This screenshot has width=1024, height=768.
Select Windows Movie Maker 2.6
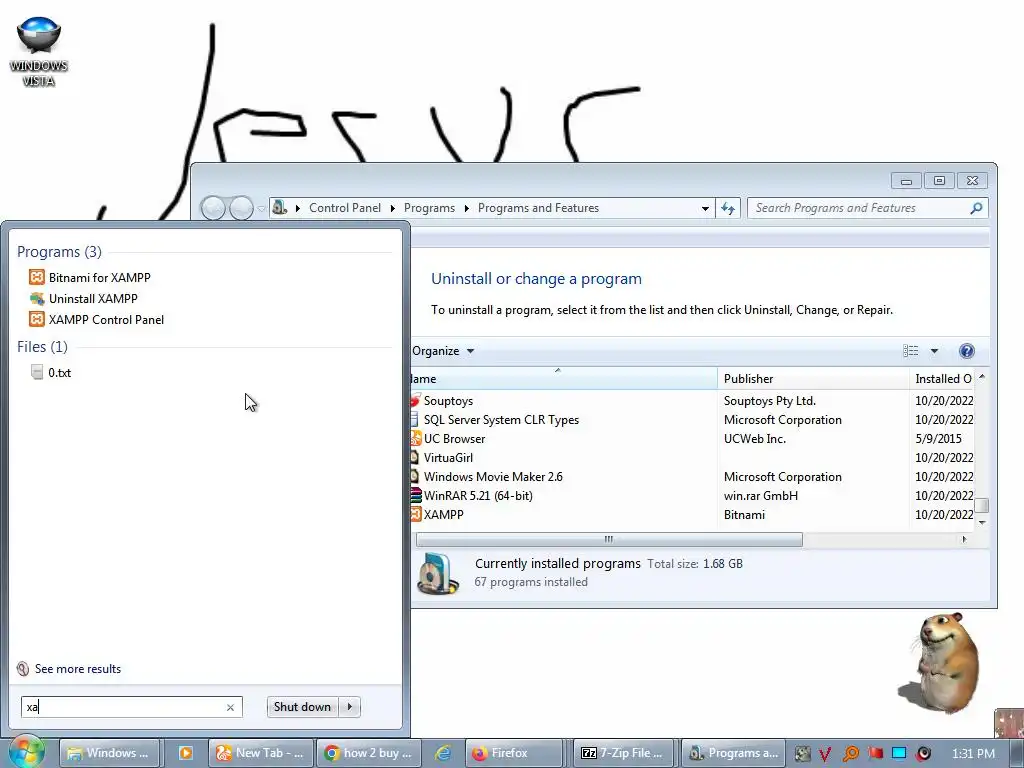point(692,477)
